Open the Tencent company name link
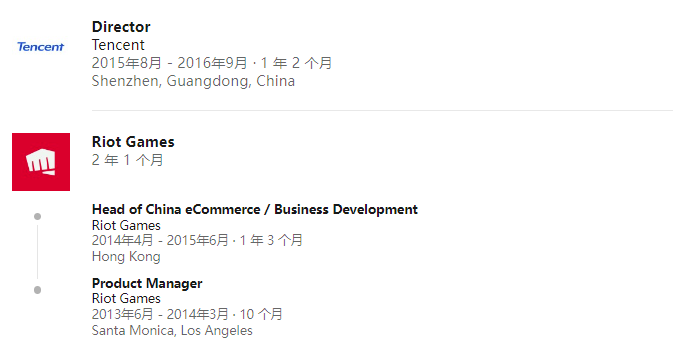The width and height of the screenshot is (686, 360). (x=118, y=45)
